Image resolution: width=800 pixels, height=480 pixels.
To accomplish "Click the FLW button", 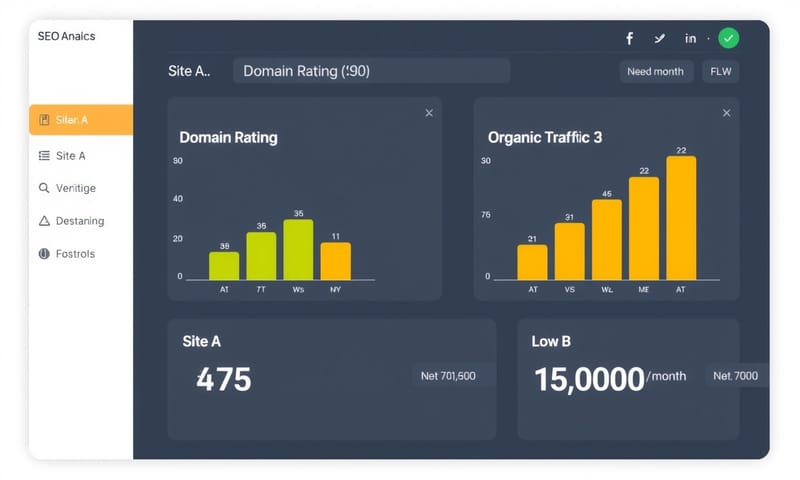I will (x=720, y=71).
